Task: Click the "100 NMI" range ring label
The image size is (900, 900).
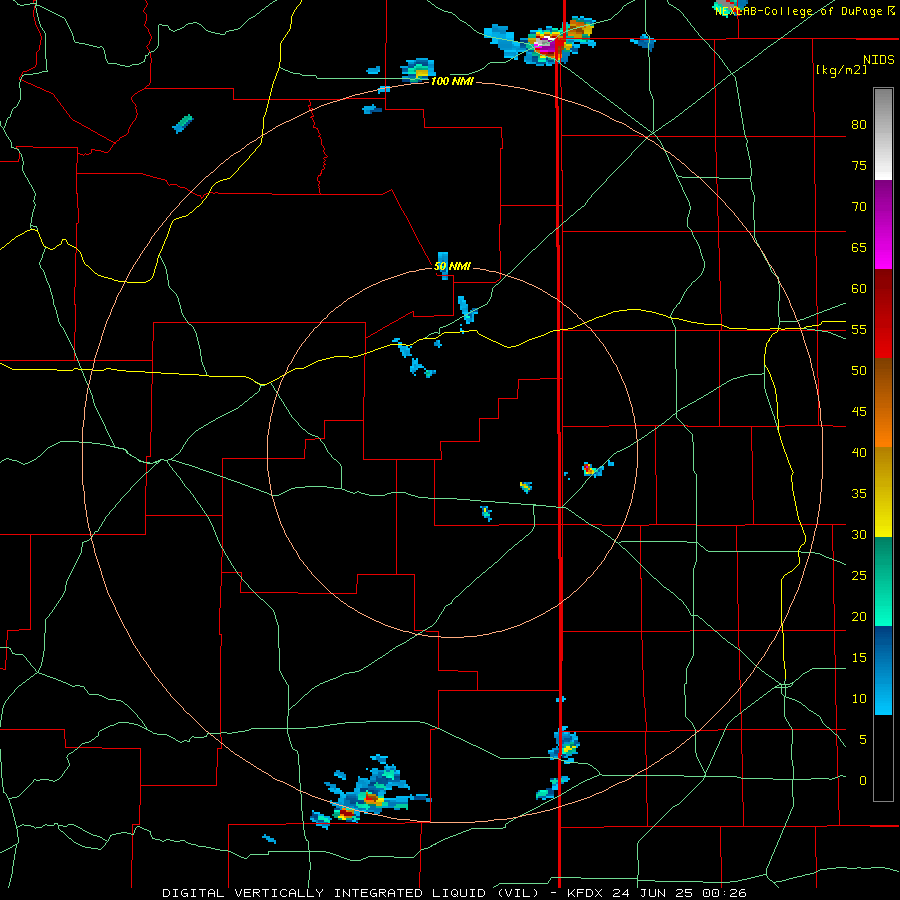Action: coord(452,82)
